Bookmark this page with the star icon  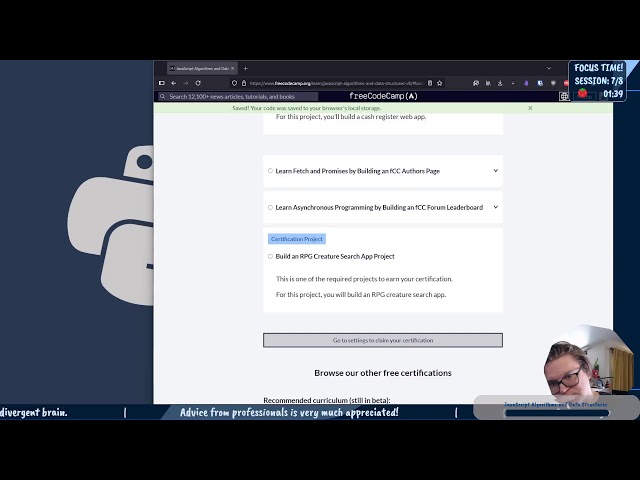tap(440, 83)
